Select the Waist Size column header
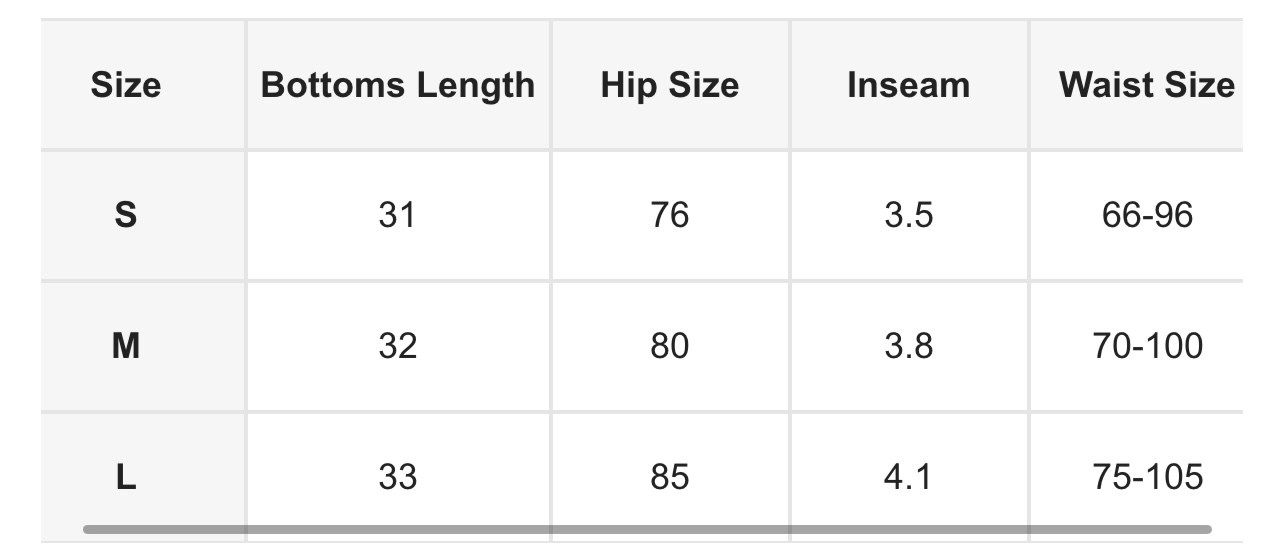This screenshot has height=544, width=1284. 1146,85
